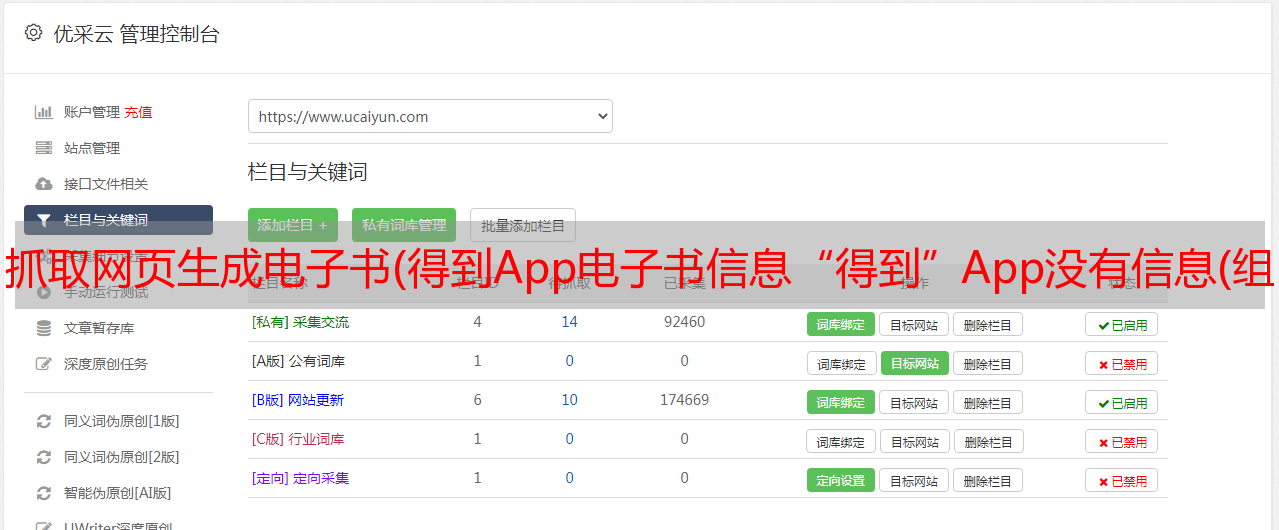Click refresh icon for 同义词伪原创[1版]

(43, 421)
